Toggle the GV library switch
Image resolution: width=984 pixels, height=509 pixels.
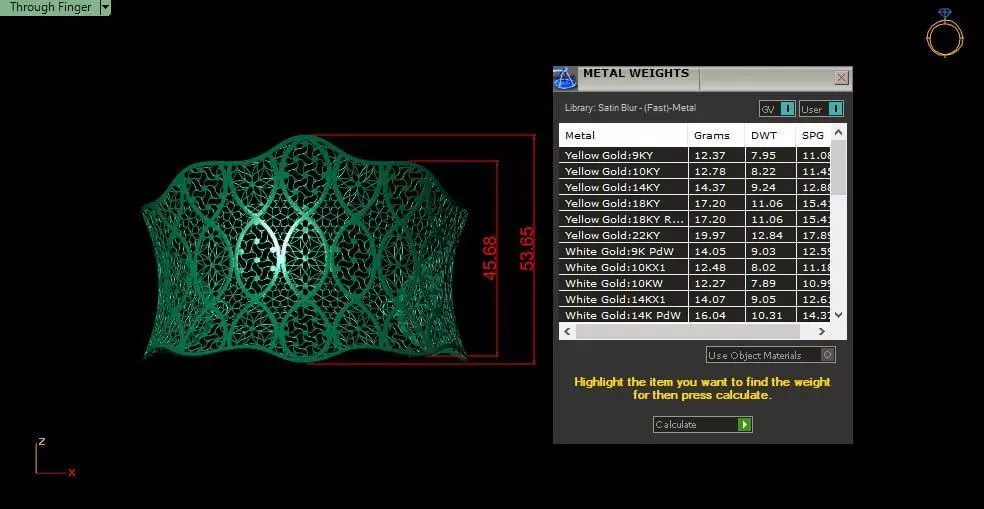coord(777,109)
